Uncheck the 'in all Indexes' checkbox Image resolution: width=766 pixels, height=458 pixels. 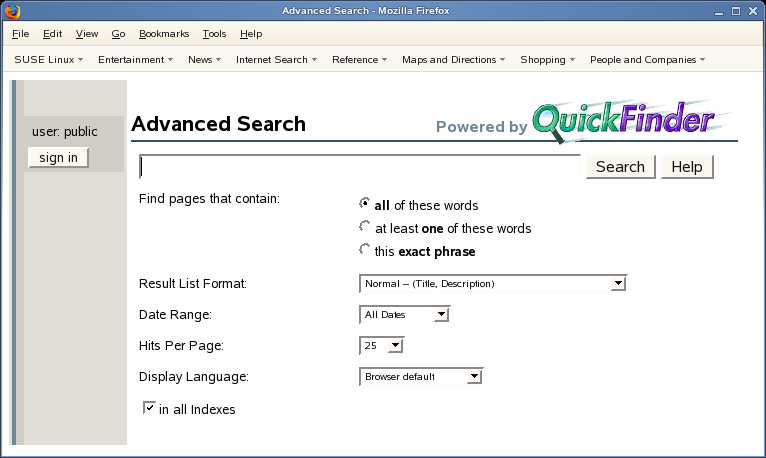[x=149, y=407]
